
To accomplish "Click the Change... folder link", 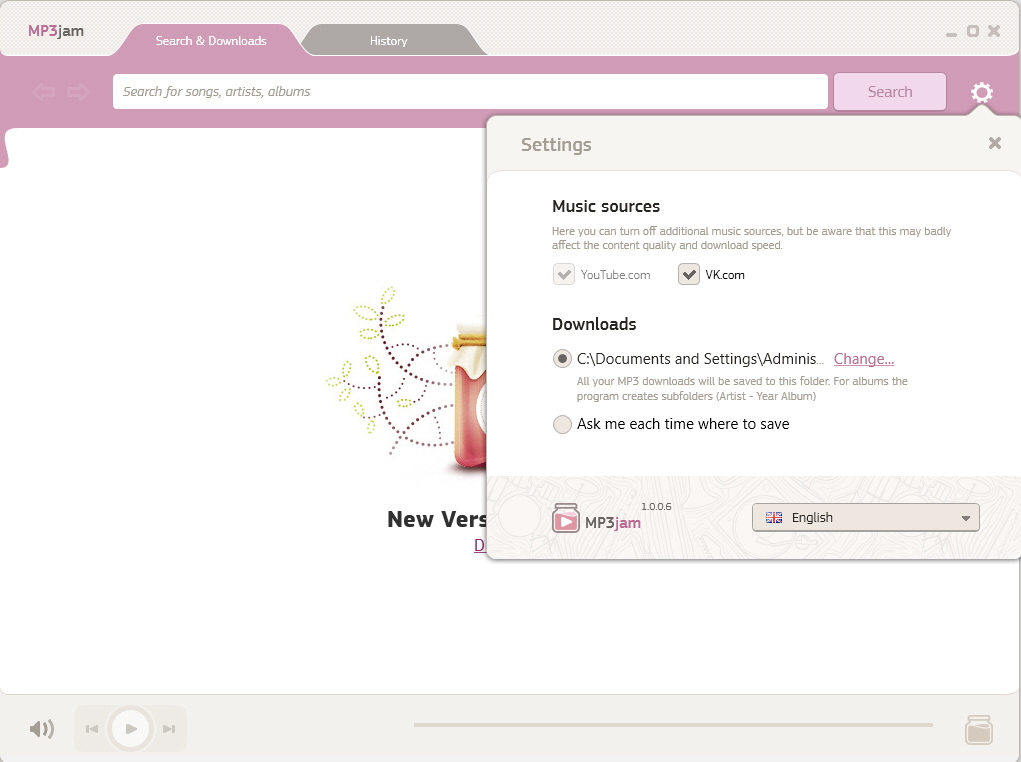I will [863, 359].
